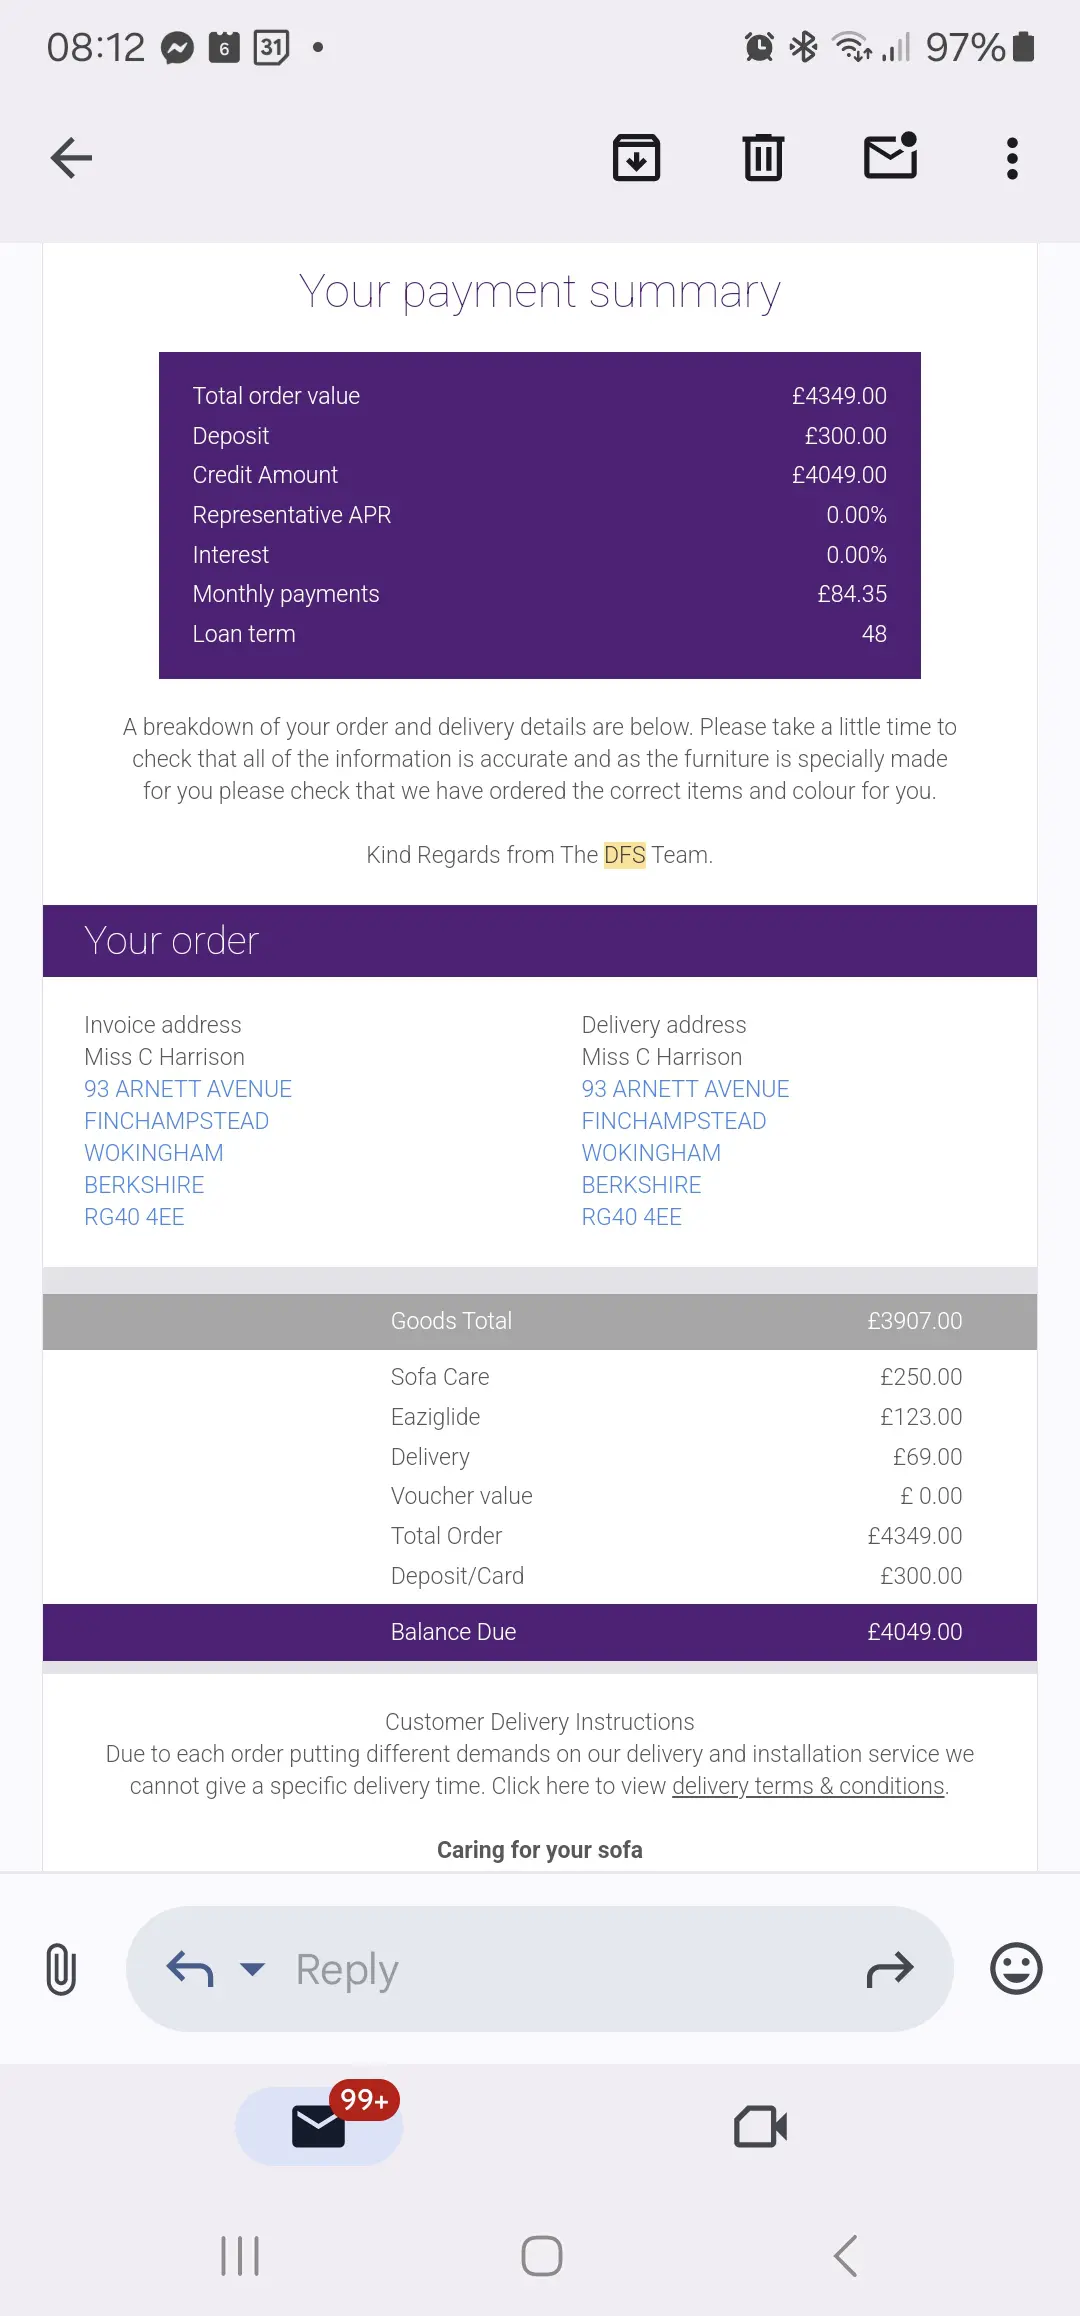Archive this email
The width and height of the screenshot is (1080, 2316).
click(x=636, y=158)
